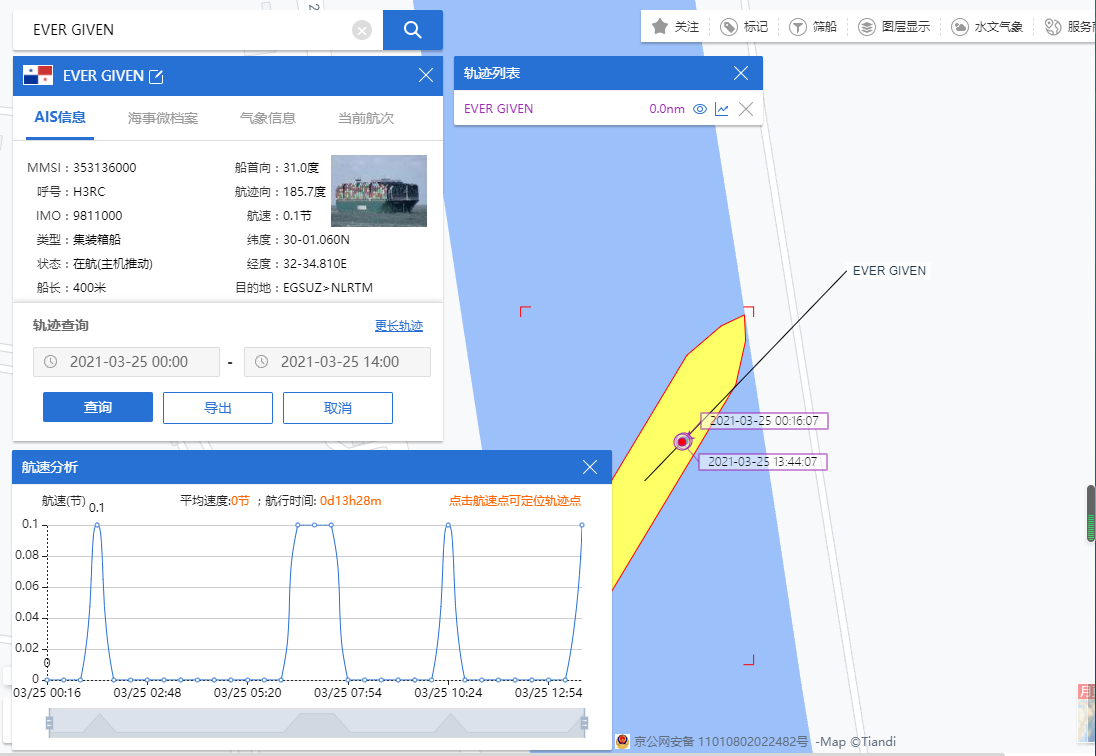Switch to the AIS信息 tab

[x=60, y=117]
